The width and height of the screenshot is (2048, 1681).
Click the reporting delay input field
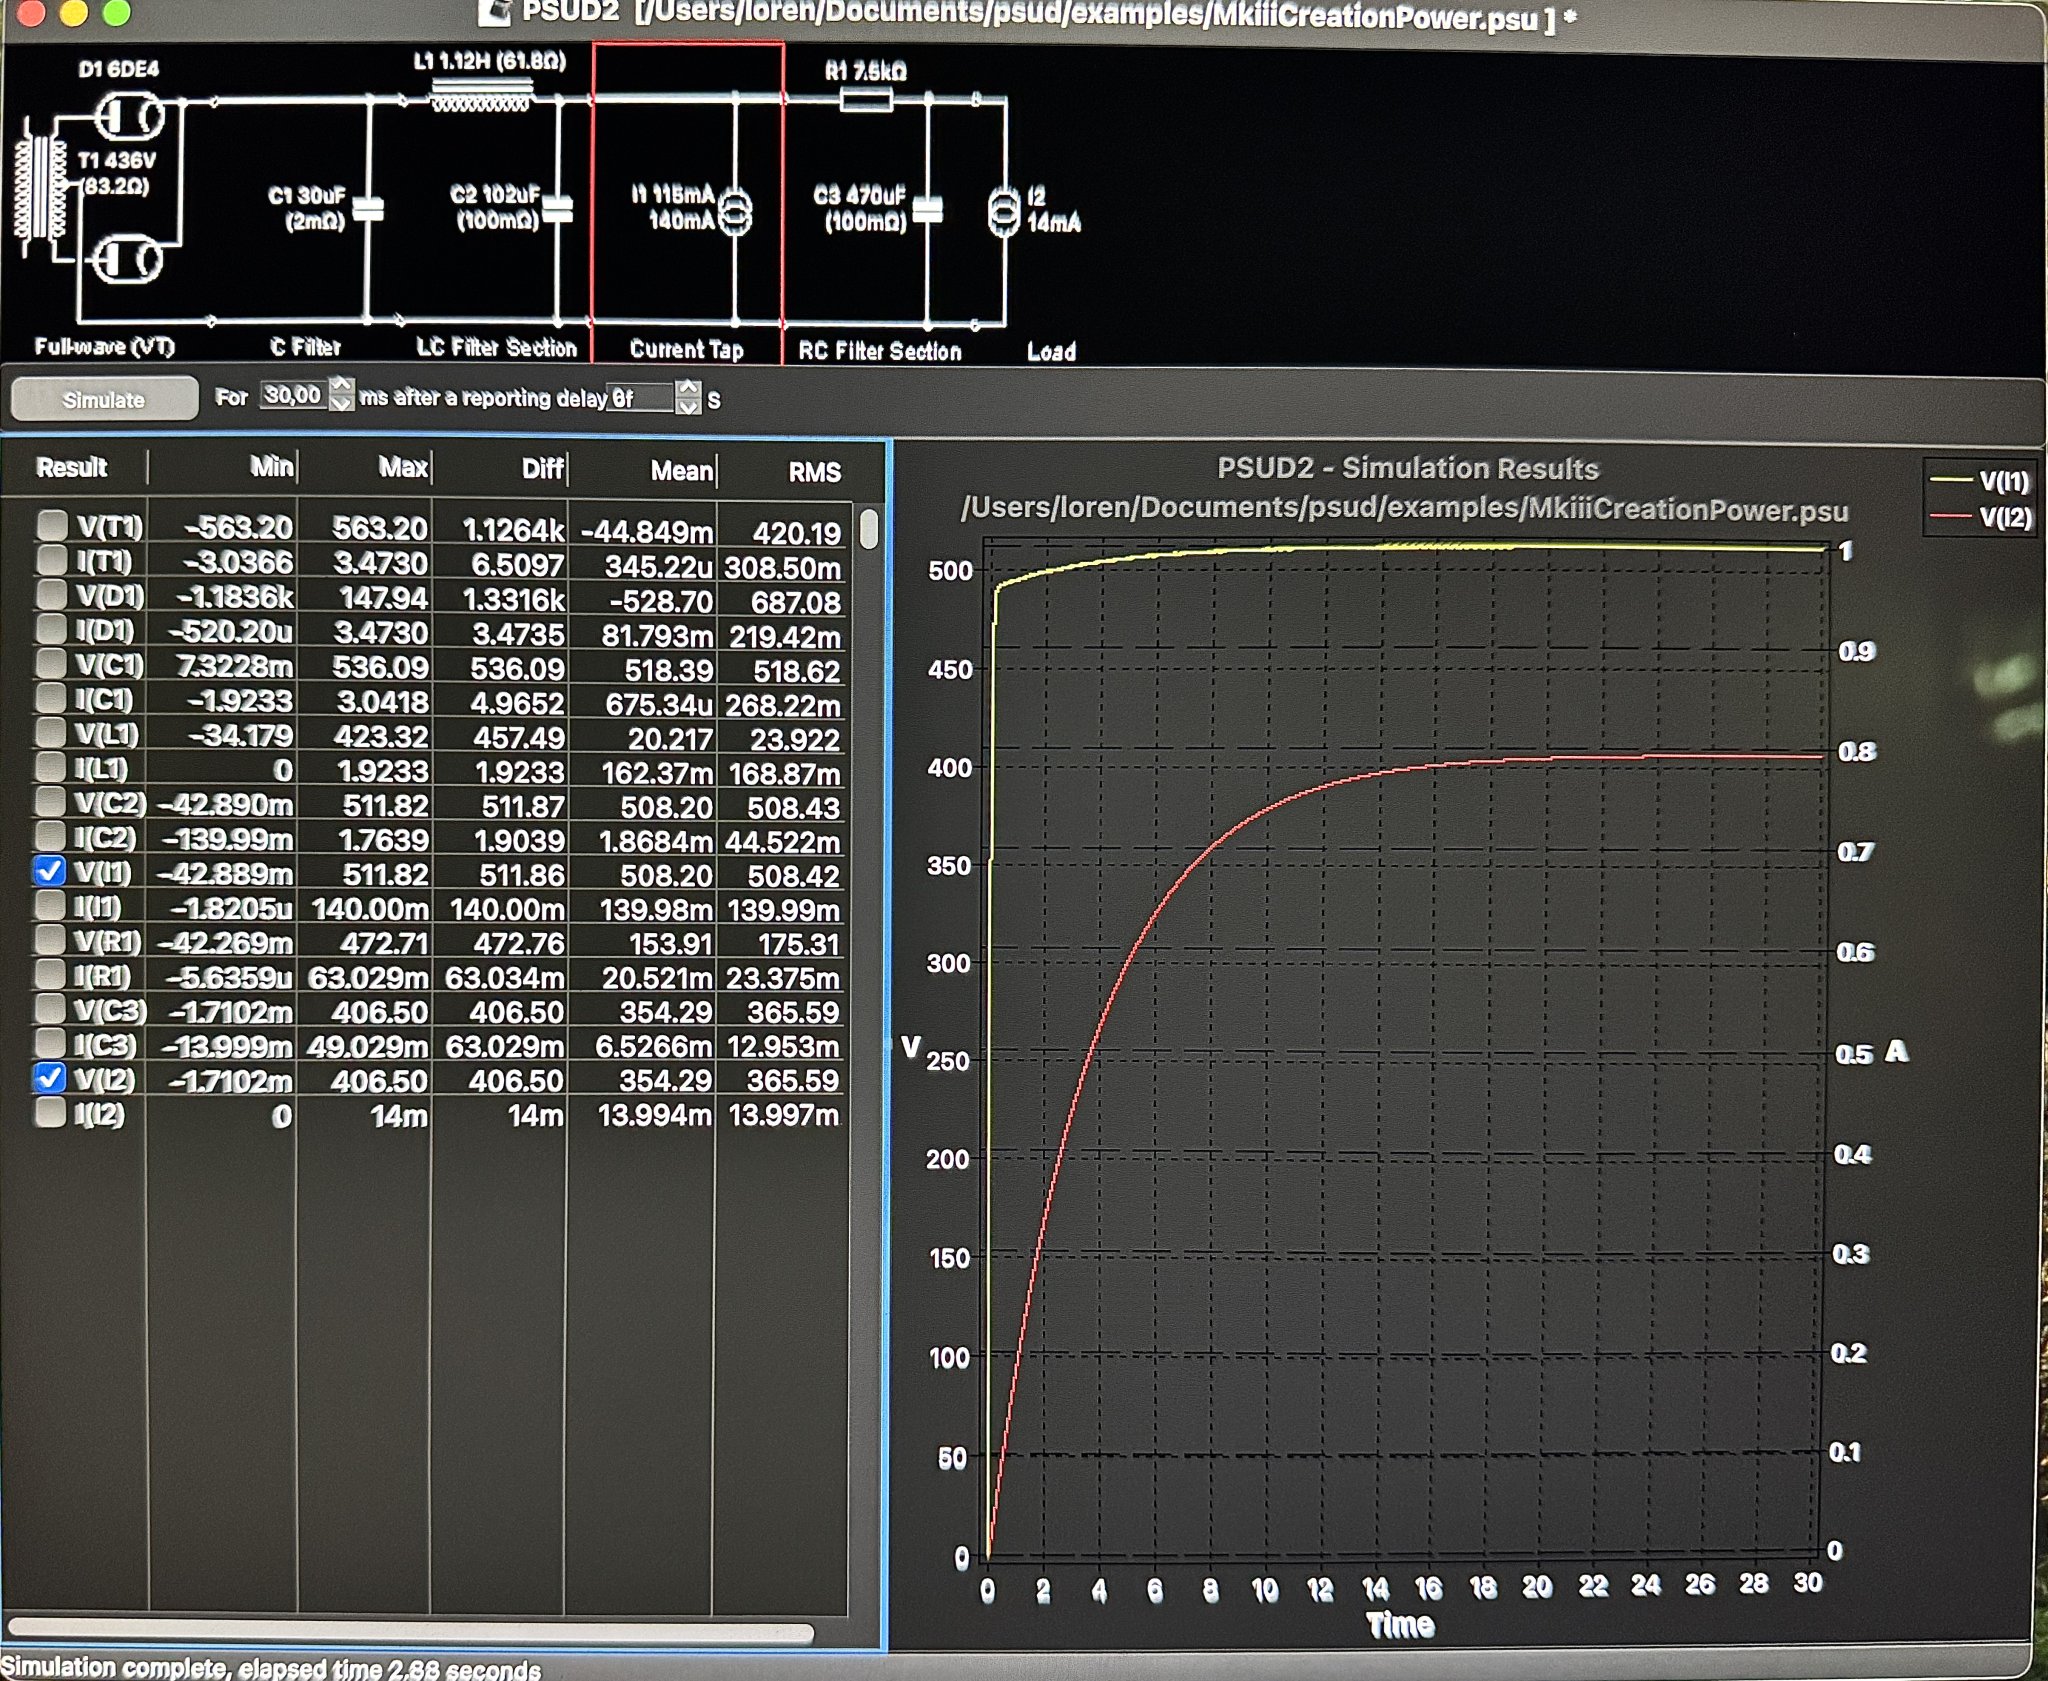click(x=641, y=398)
